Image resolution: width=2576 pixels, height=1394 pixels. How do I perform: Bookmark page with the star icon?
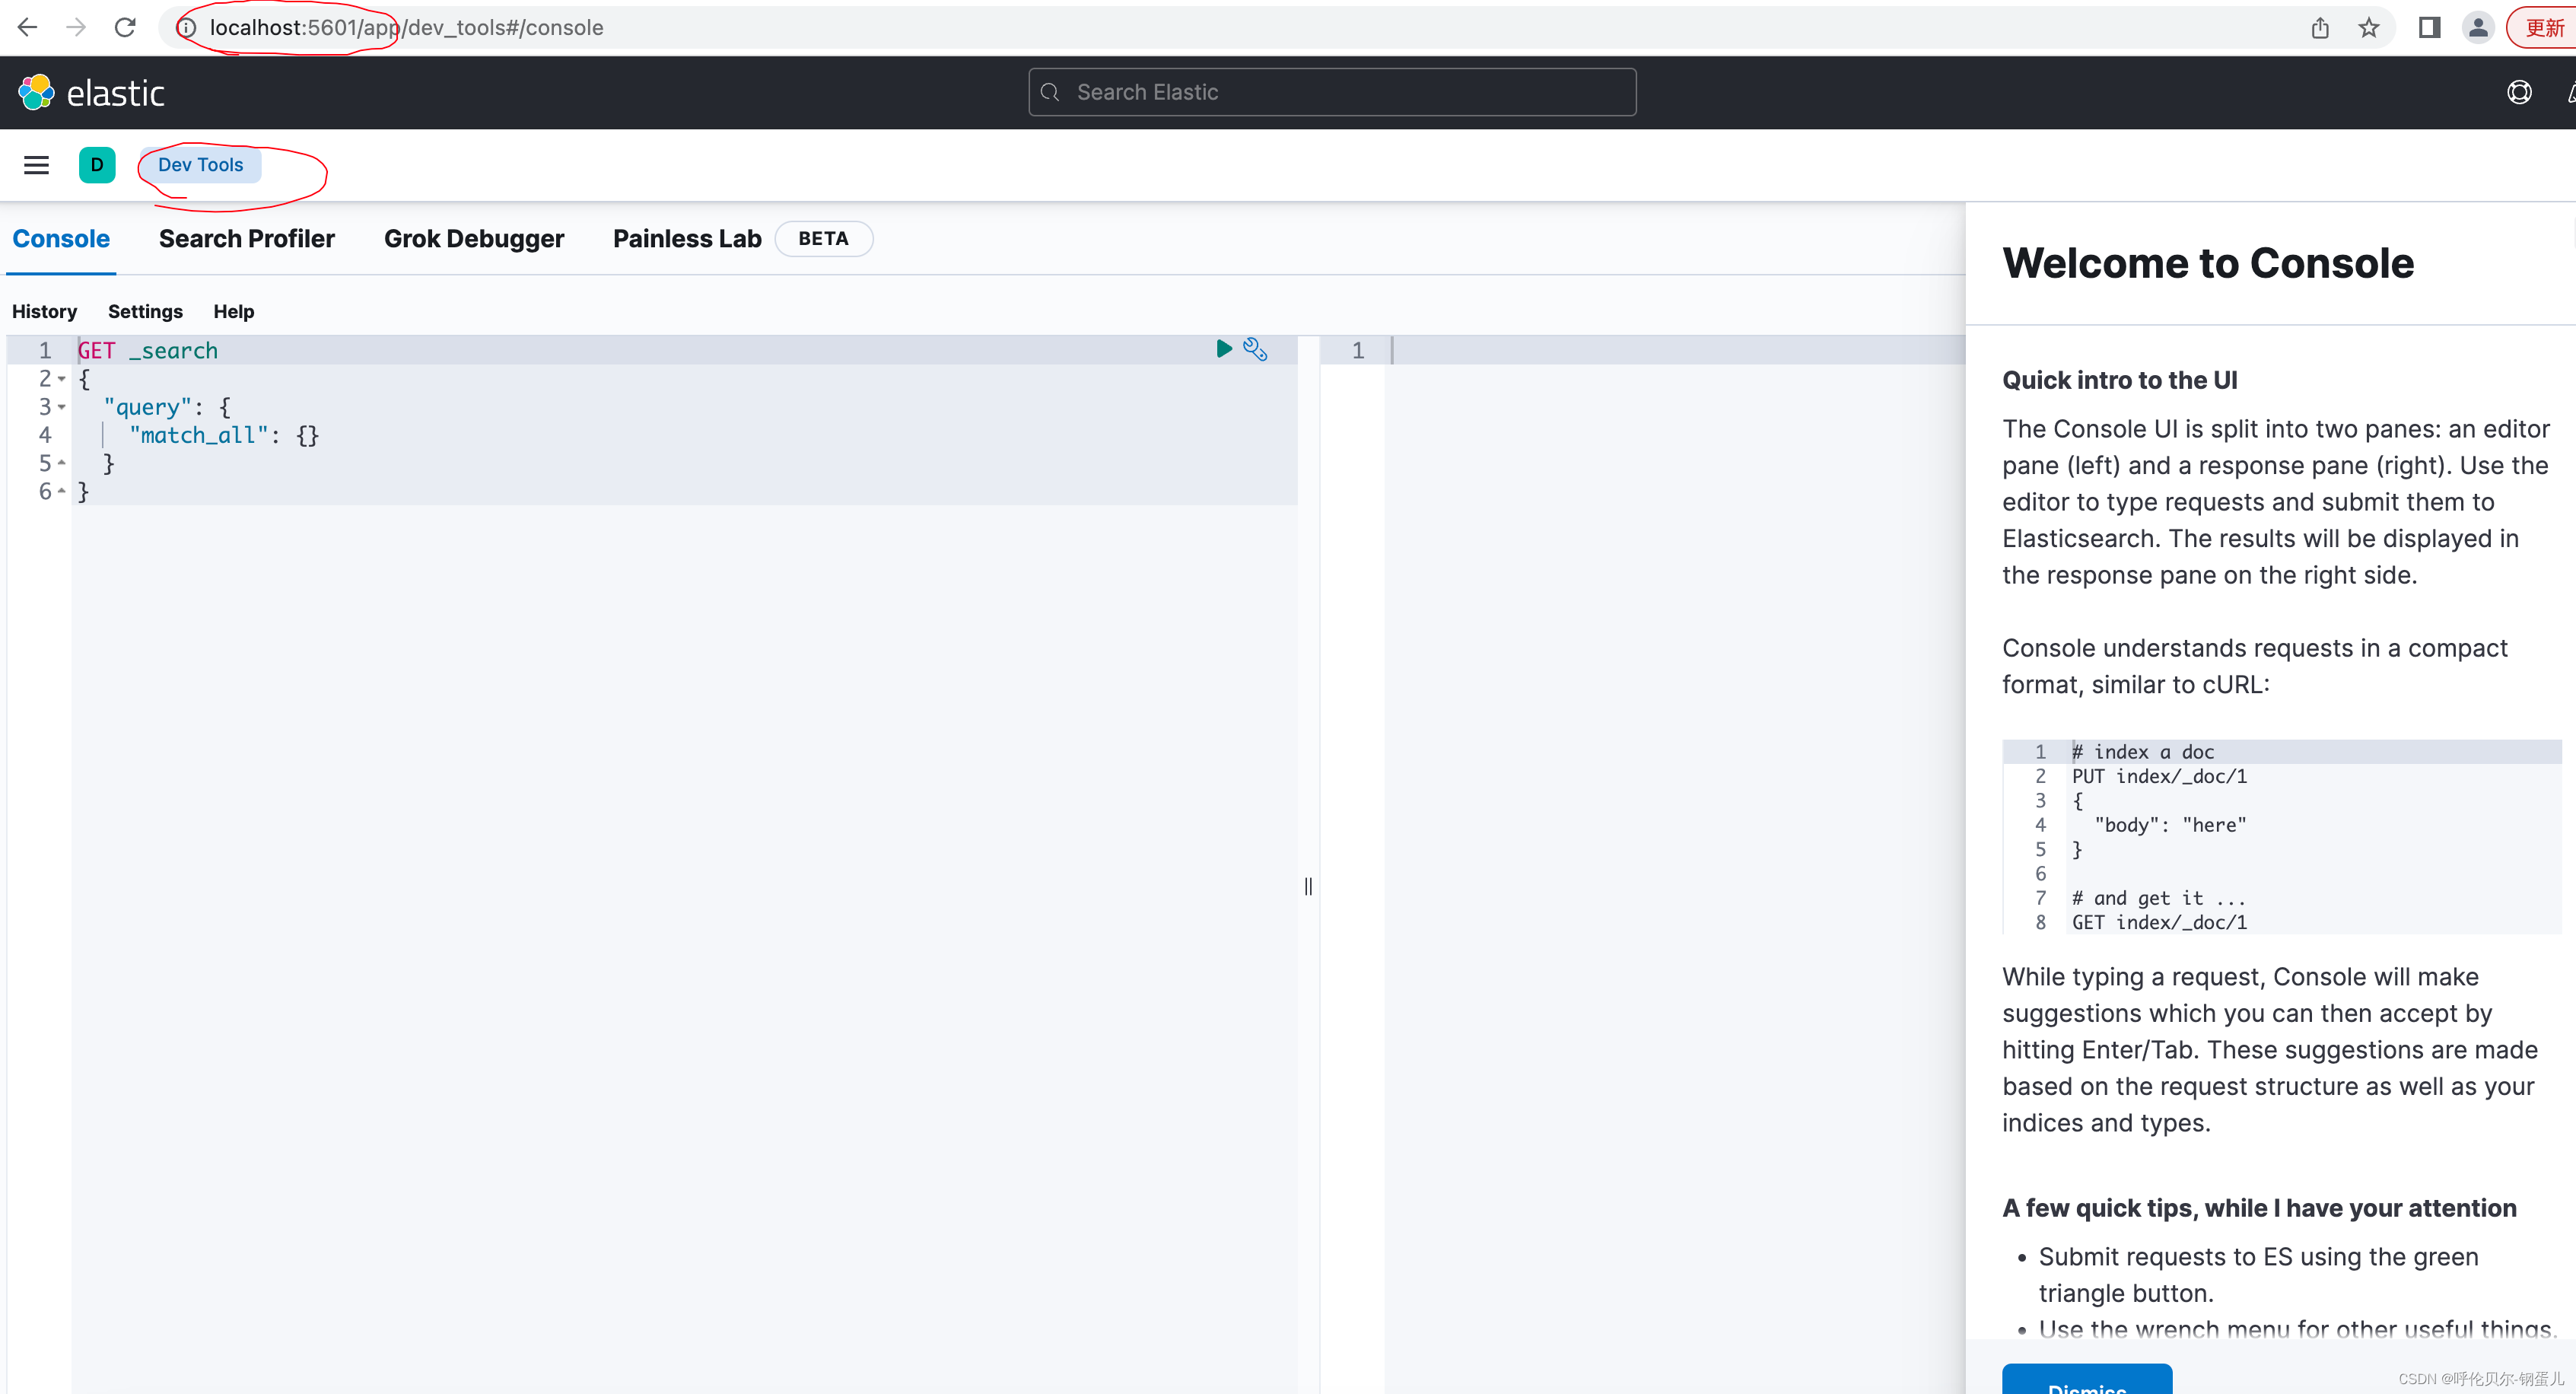tap(2368, 28)
